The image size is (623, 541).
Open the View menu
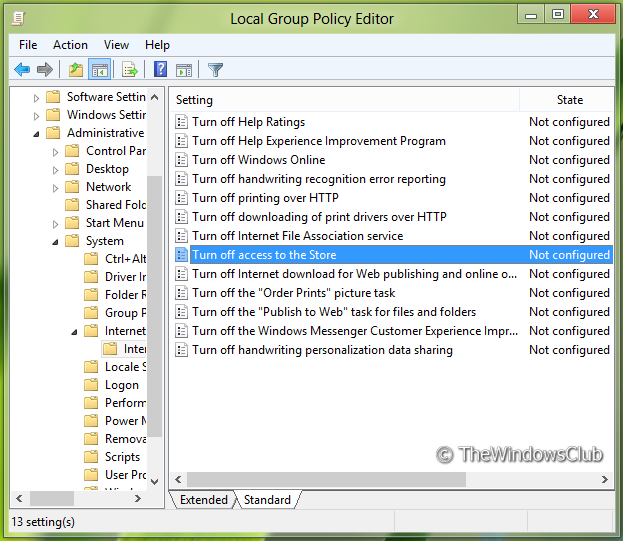(x=116, y=45)
